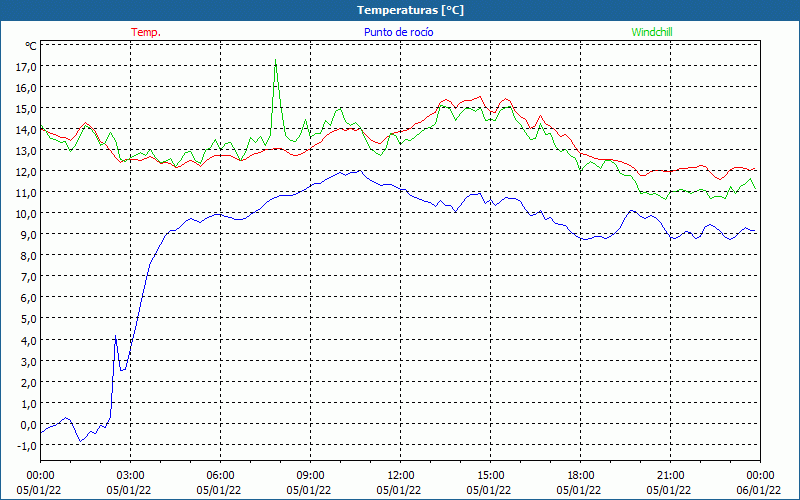This screenshot has width=800, height=500.
Task: Click the '18:00' time label on the x-axis
Action: [x=580, y=476]
